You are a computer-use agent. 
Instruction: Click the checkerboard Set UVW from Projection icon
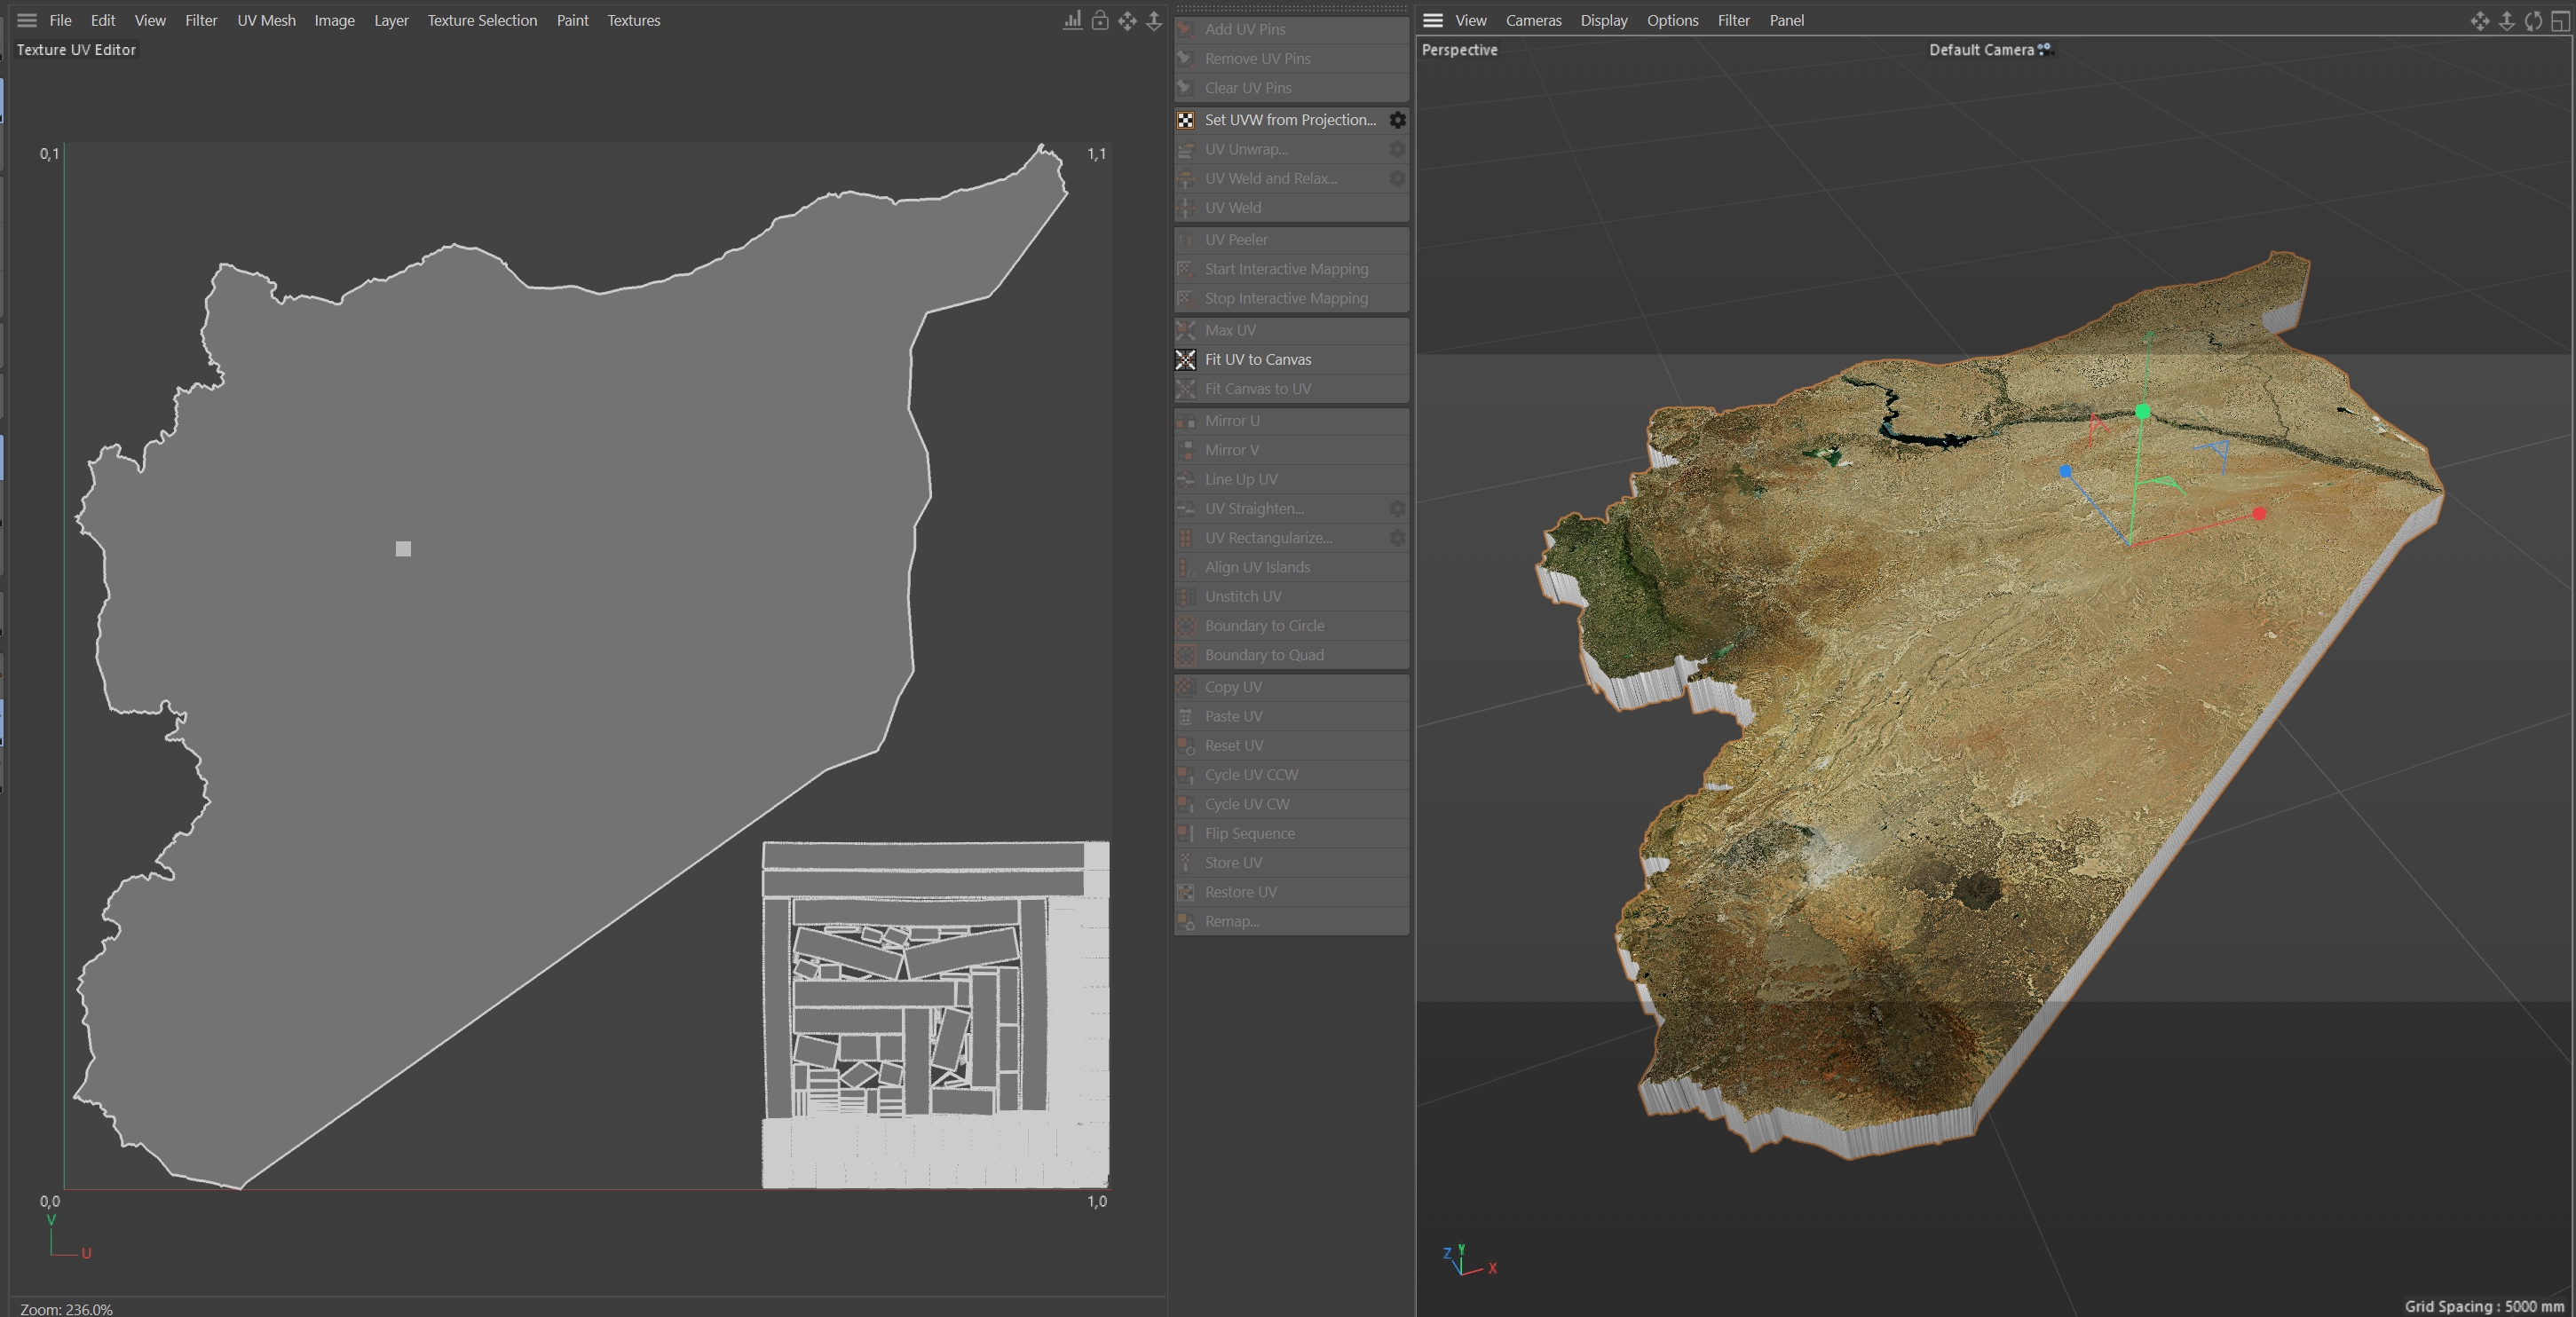1186,120
